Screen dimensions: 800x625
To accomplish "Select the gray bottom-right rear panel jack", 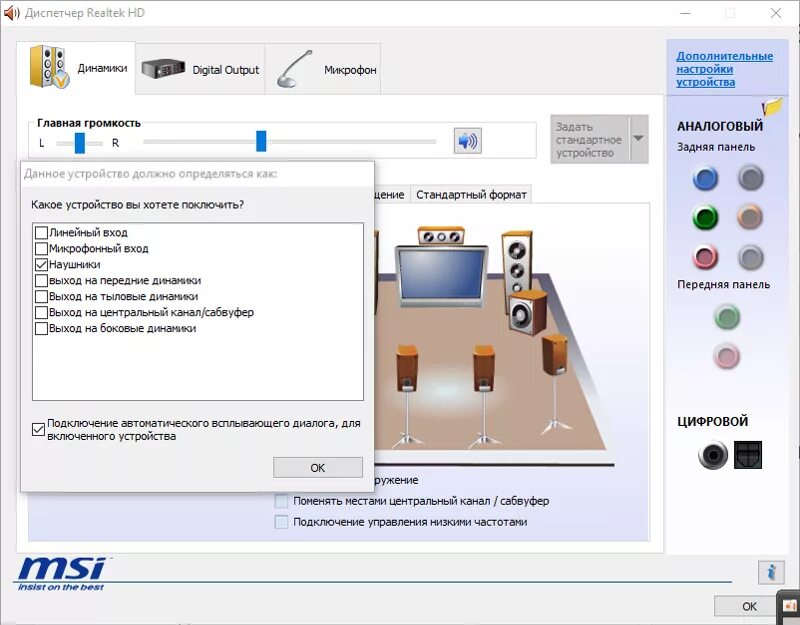I will pyautogui.click(x=751, y=257).
